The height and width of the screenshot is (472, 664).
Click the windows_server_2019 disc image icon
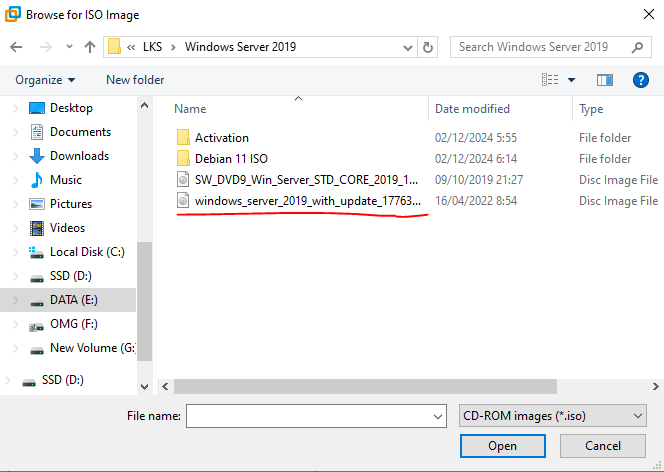coord(183,200)
